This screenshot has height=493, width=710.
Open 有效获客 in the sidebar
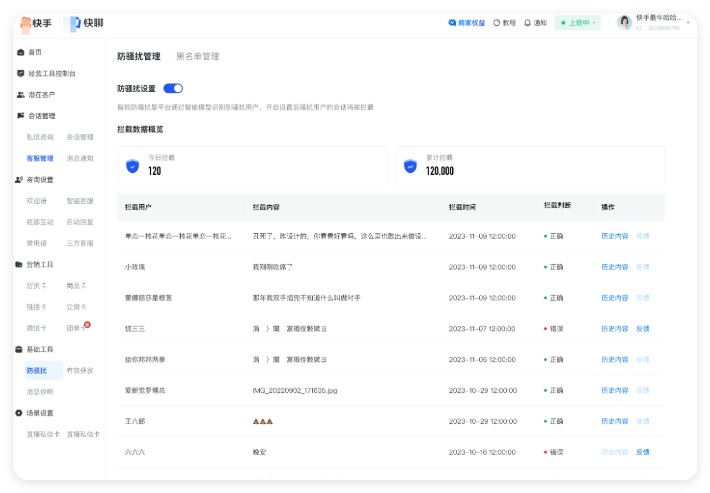[80, 371]
